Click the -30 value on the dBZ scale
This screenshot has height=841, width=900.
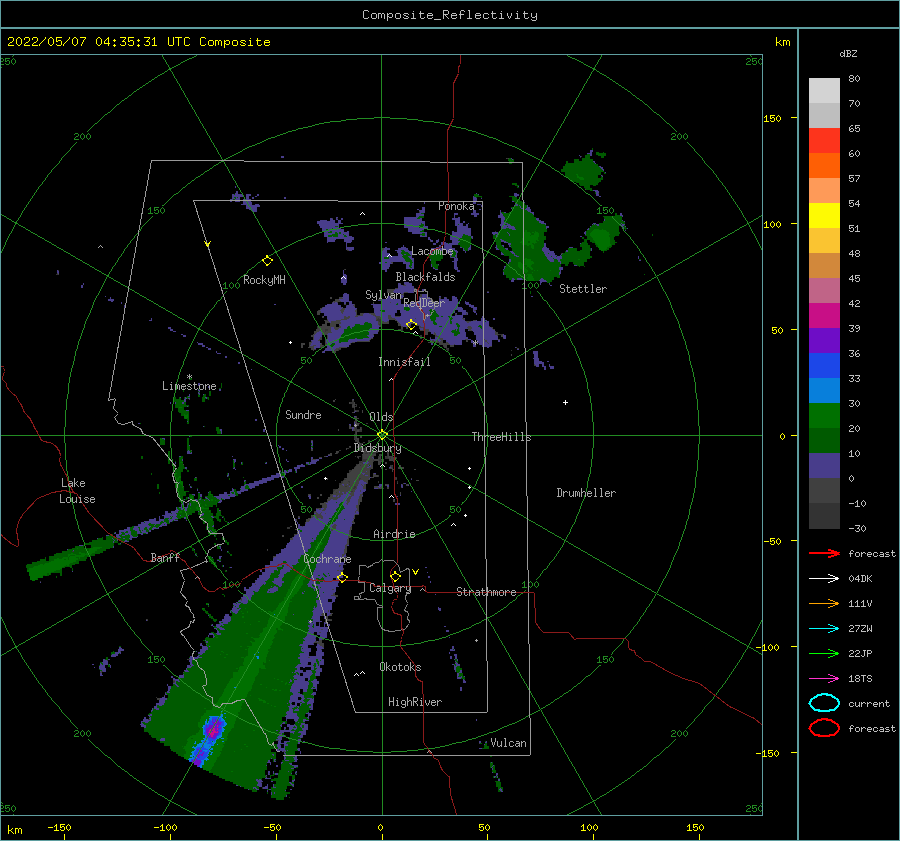857,528
